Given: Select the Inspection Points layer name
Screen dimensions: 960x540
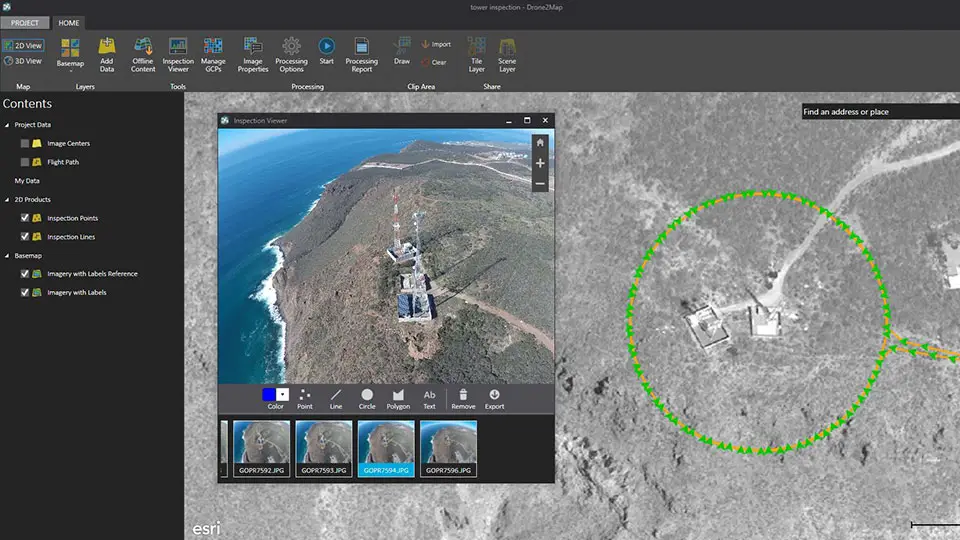Looking at the screenshot, I should (72, 218).
